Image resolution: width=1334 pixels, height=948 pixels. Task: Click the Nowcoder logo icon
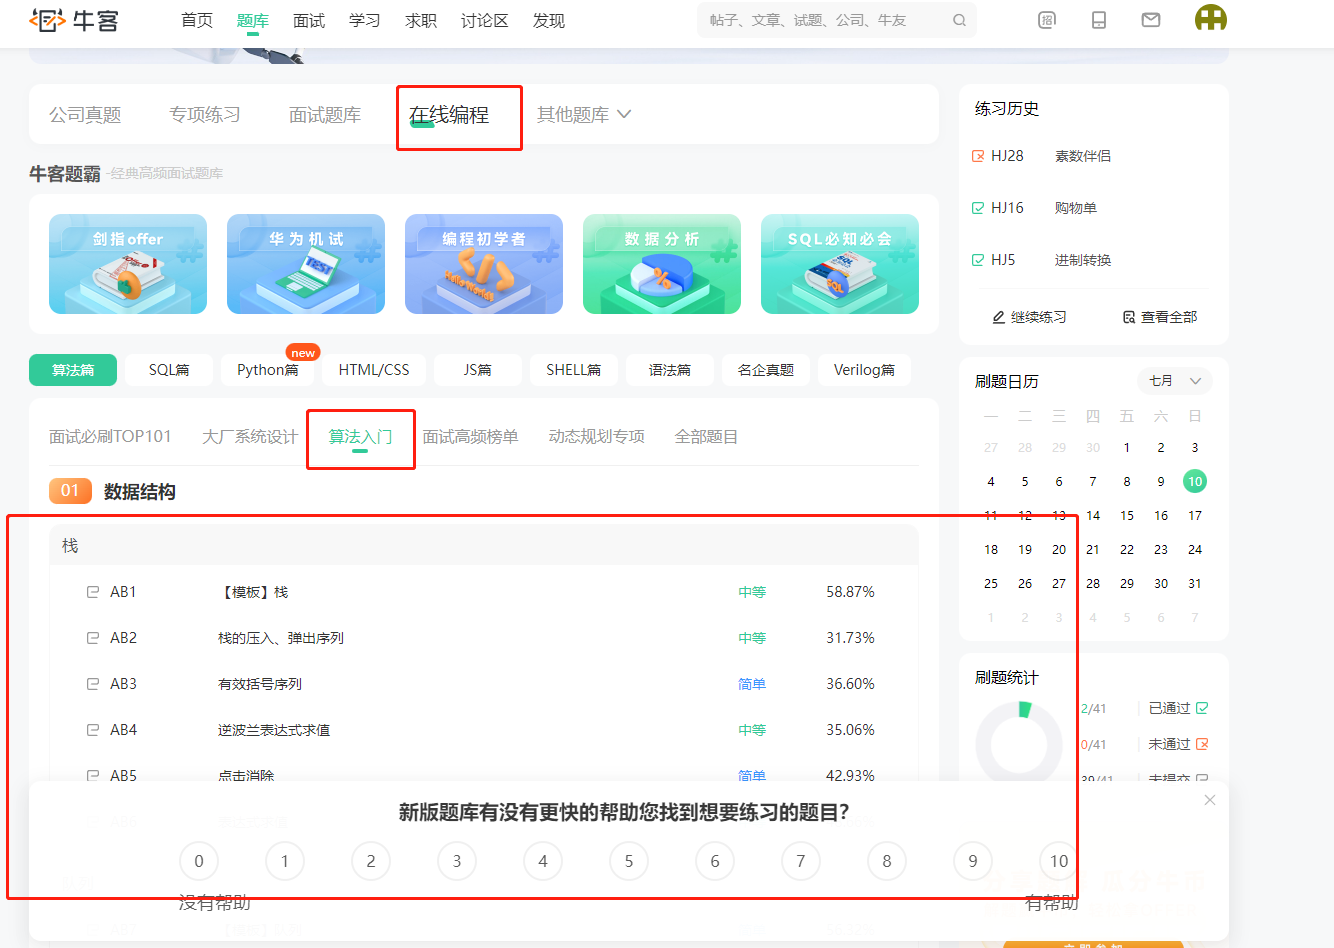47,19
